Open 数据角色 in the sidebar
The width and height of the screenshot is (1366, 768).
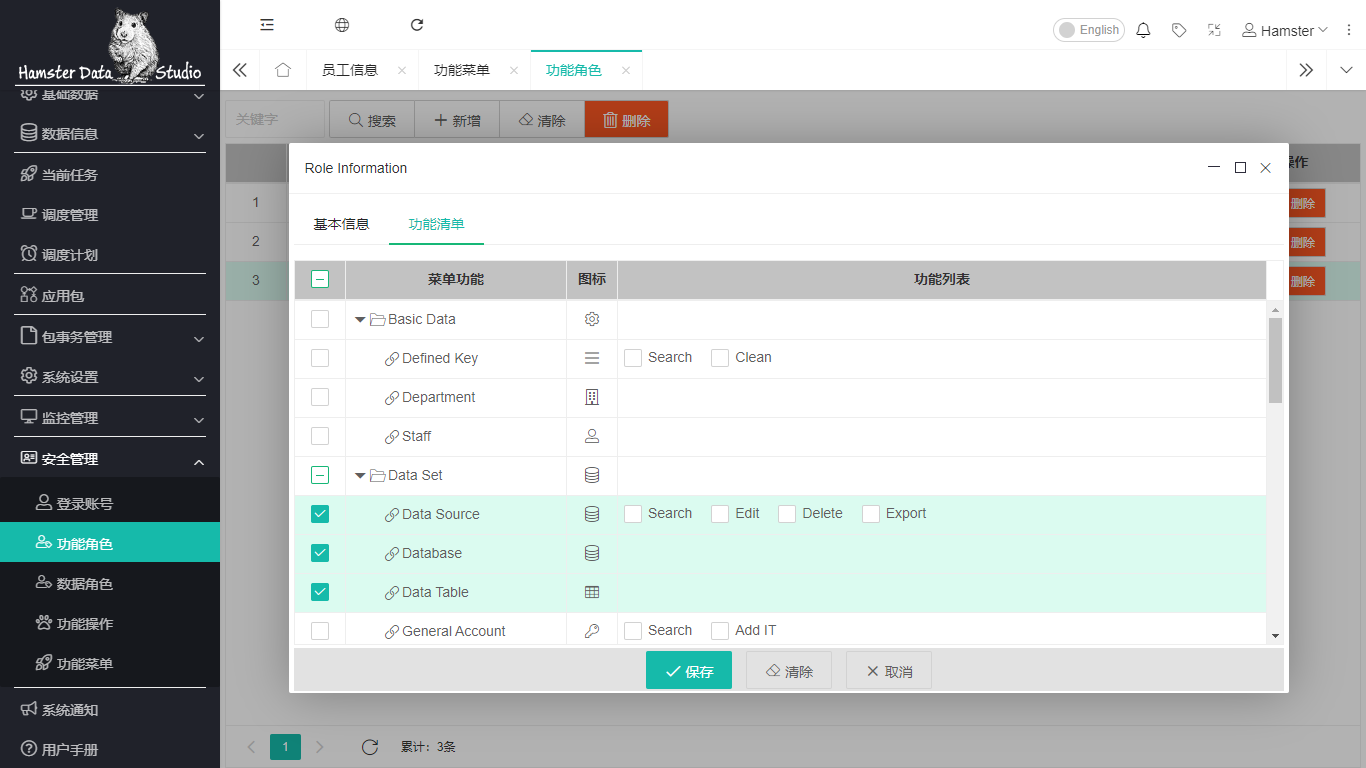[x=85, y=584]
